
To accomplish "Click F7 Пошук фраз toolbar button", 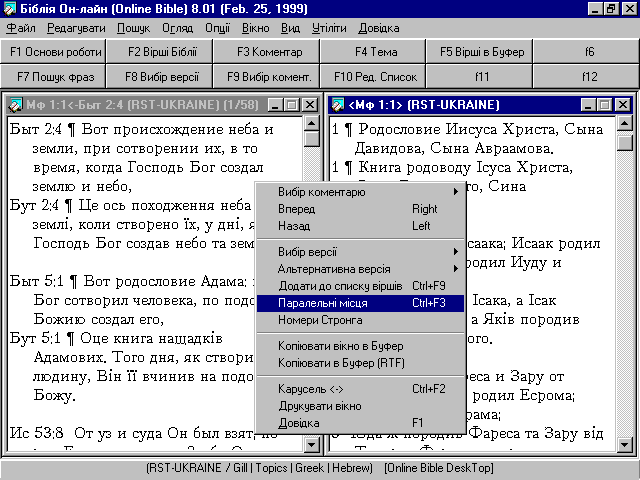I will click(x=54, y=76).
